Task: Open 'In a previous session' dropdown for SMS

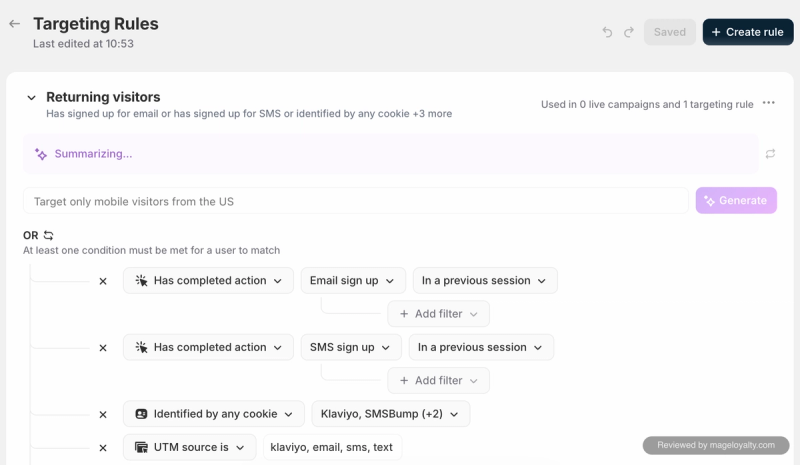Action: coord(481,348)
